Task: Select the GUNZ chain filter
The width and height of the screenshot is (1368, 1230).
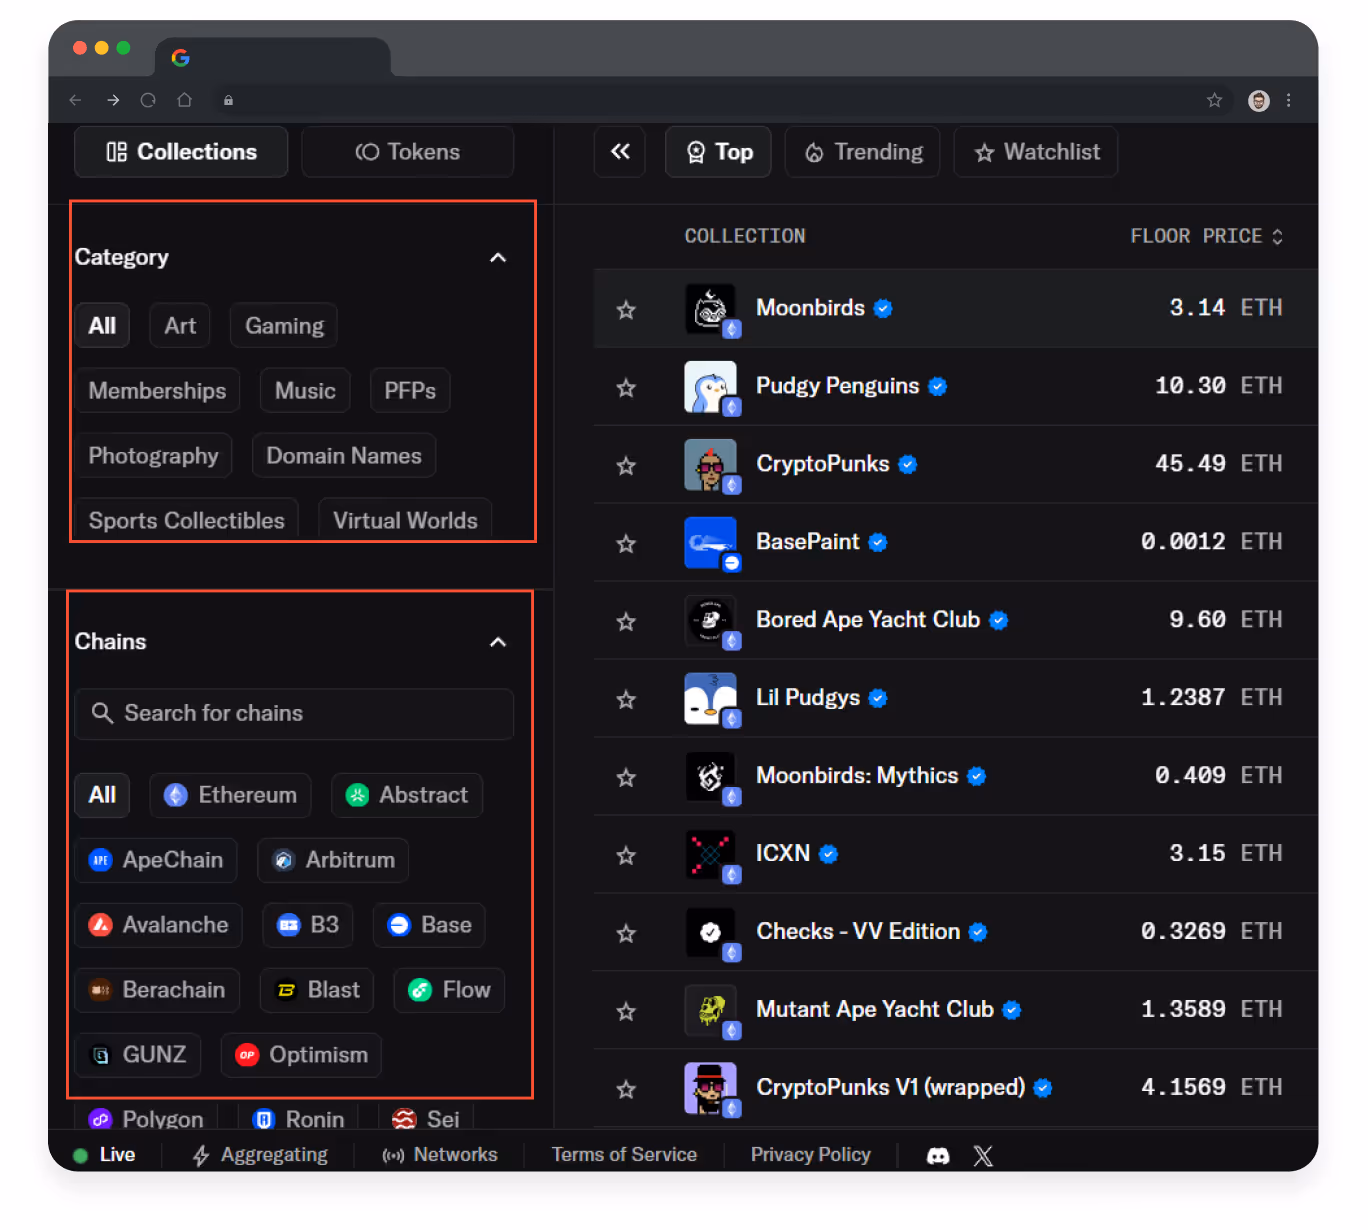Action: click(x=138, y=1055)
